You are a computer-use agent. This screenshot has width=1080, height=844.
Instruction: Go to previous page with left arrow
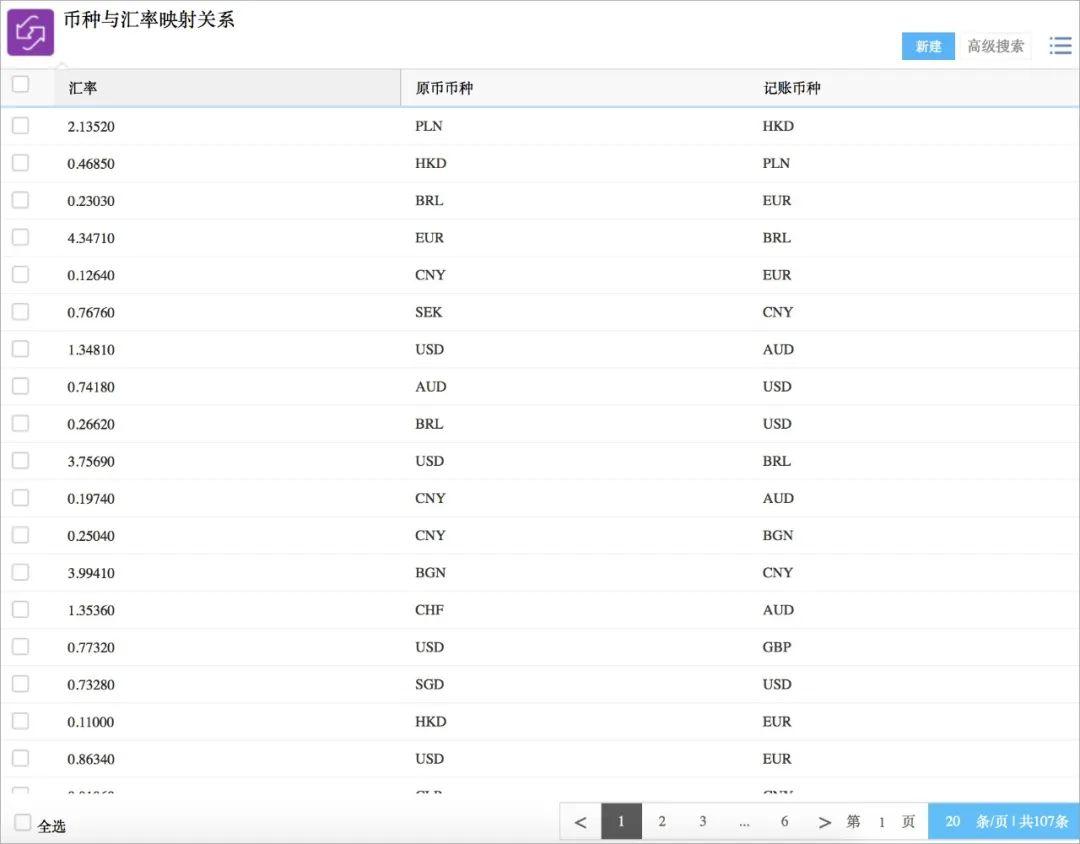581,822
